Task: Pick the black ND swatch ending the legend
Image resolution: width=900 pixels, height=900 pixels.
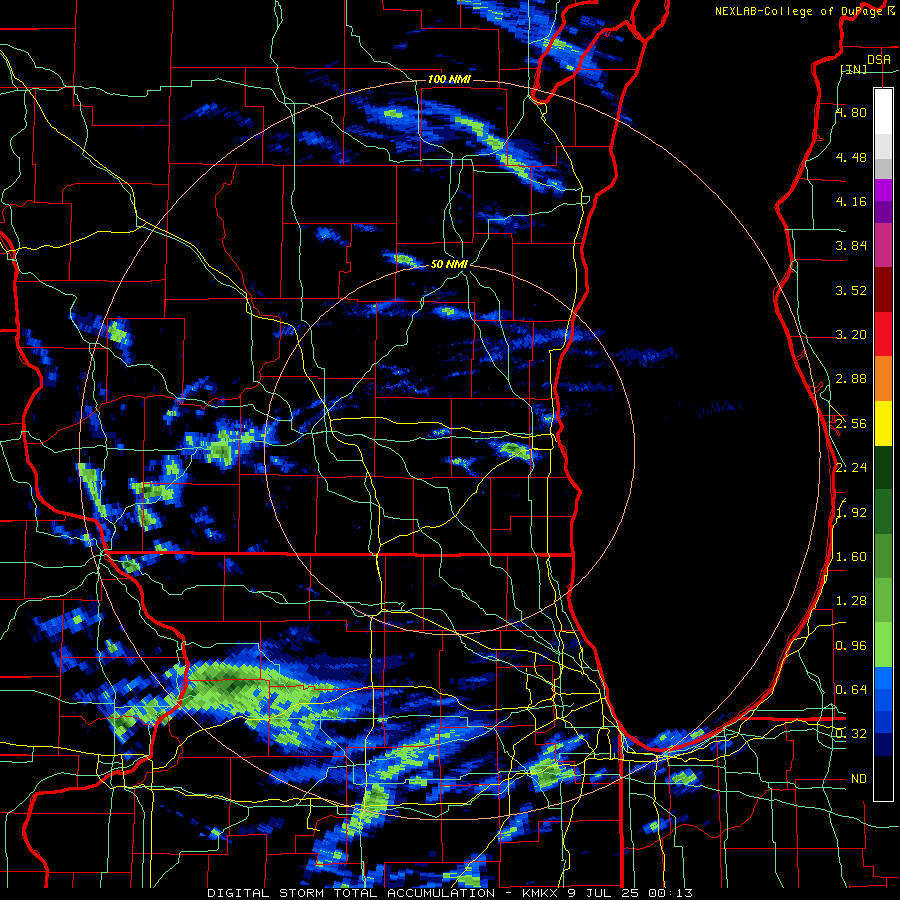Action: point(883,778)
